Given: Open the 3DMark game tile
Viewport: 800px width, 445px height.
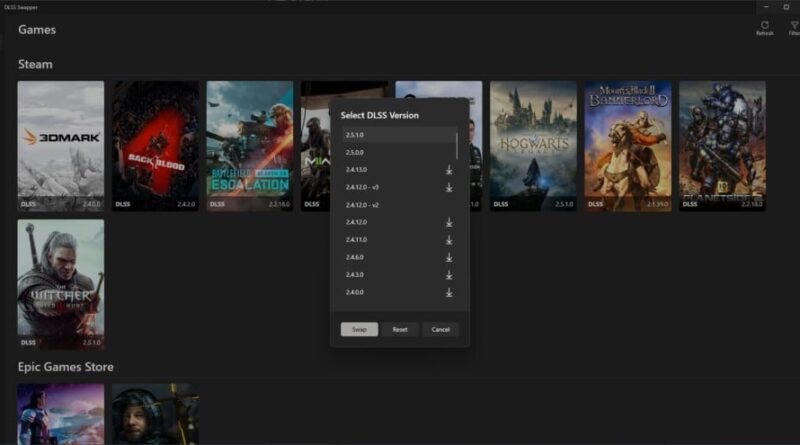Looking at the screenshot, I should (x=61, y=146).
